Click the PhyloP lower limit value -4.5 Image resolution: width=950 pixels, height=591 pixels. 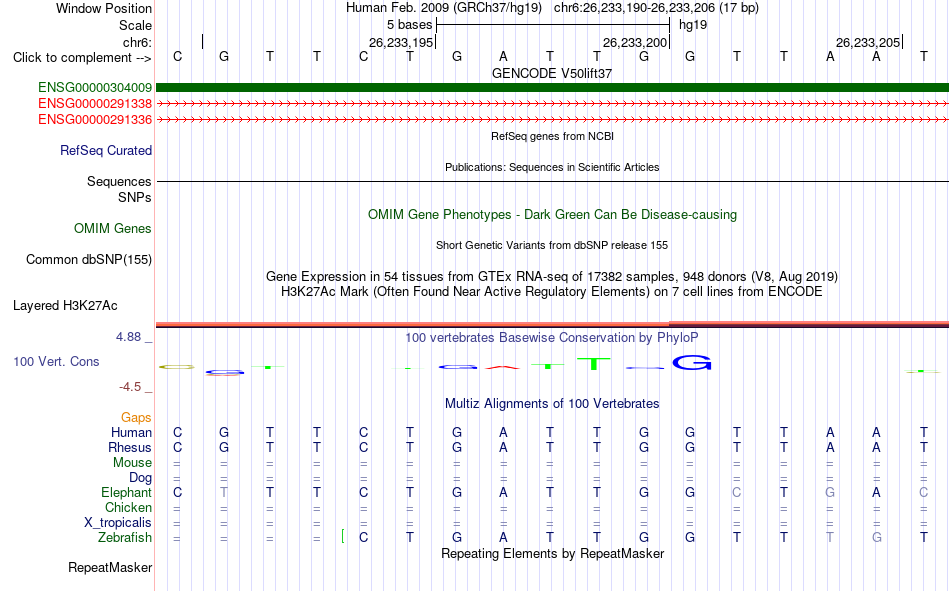[130, 387]
